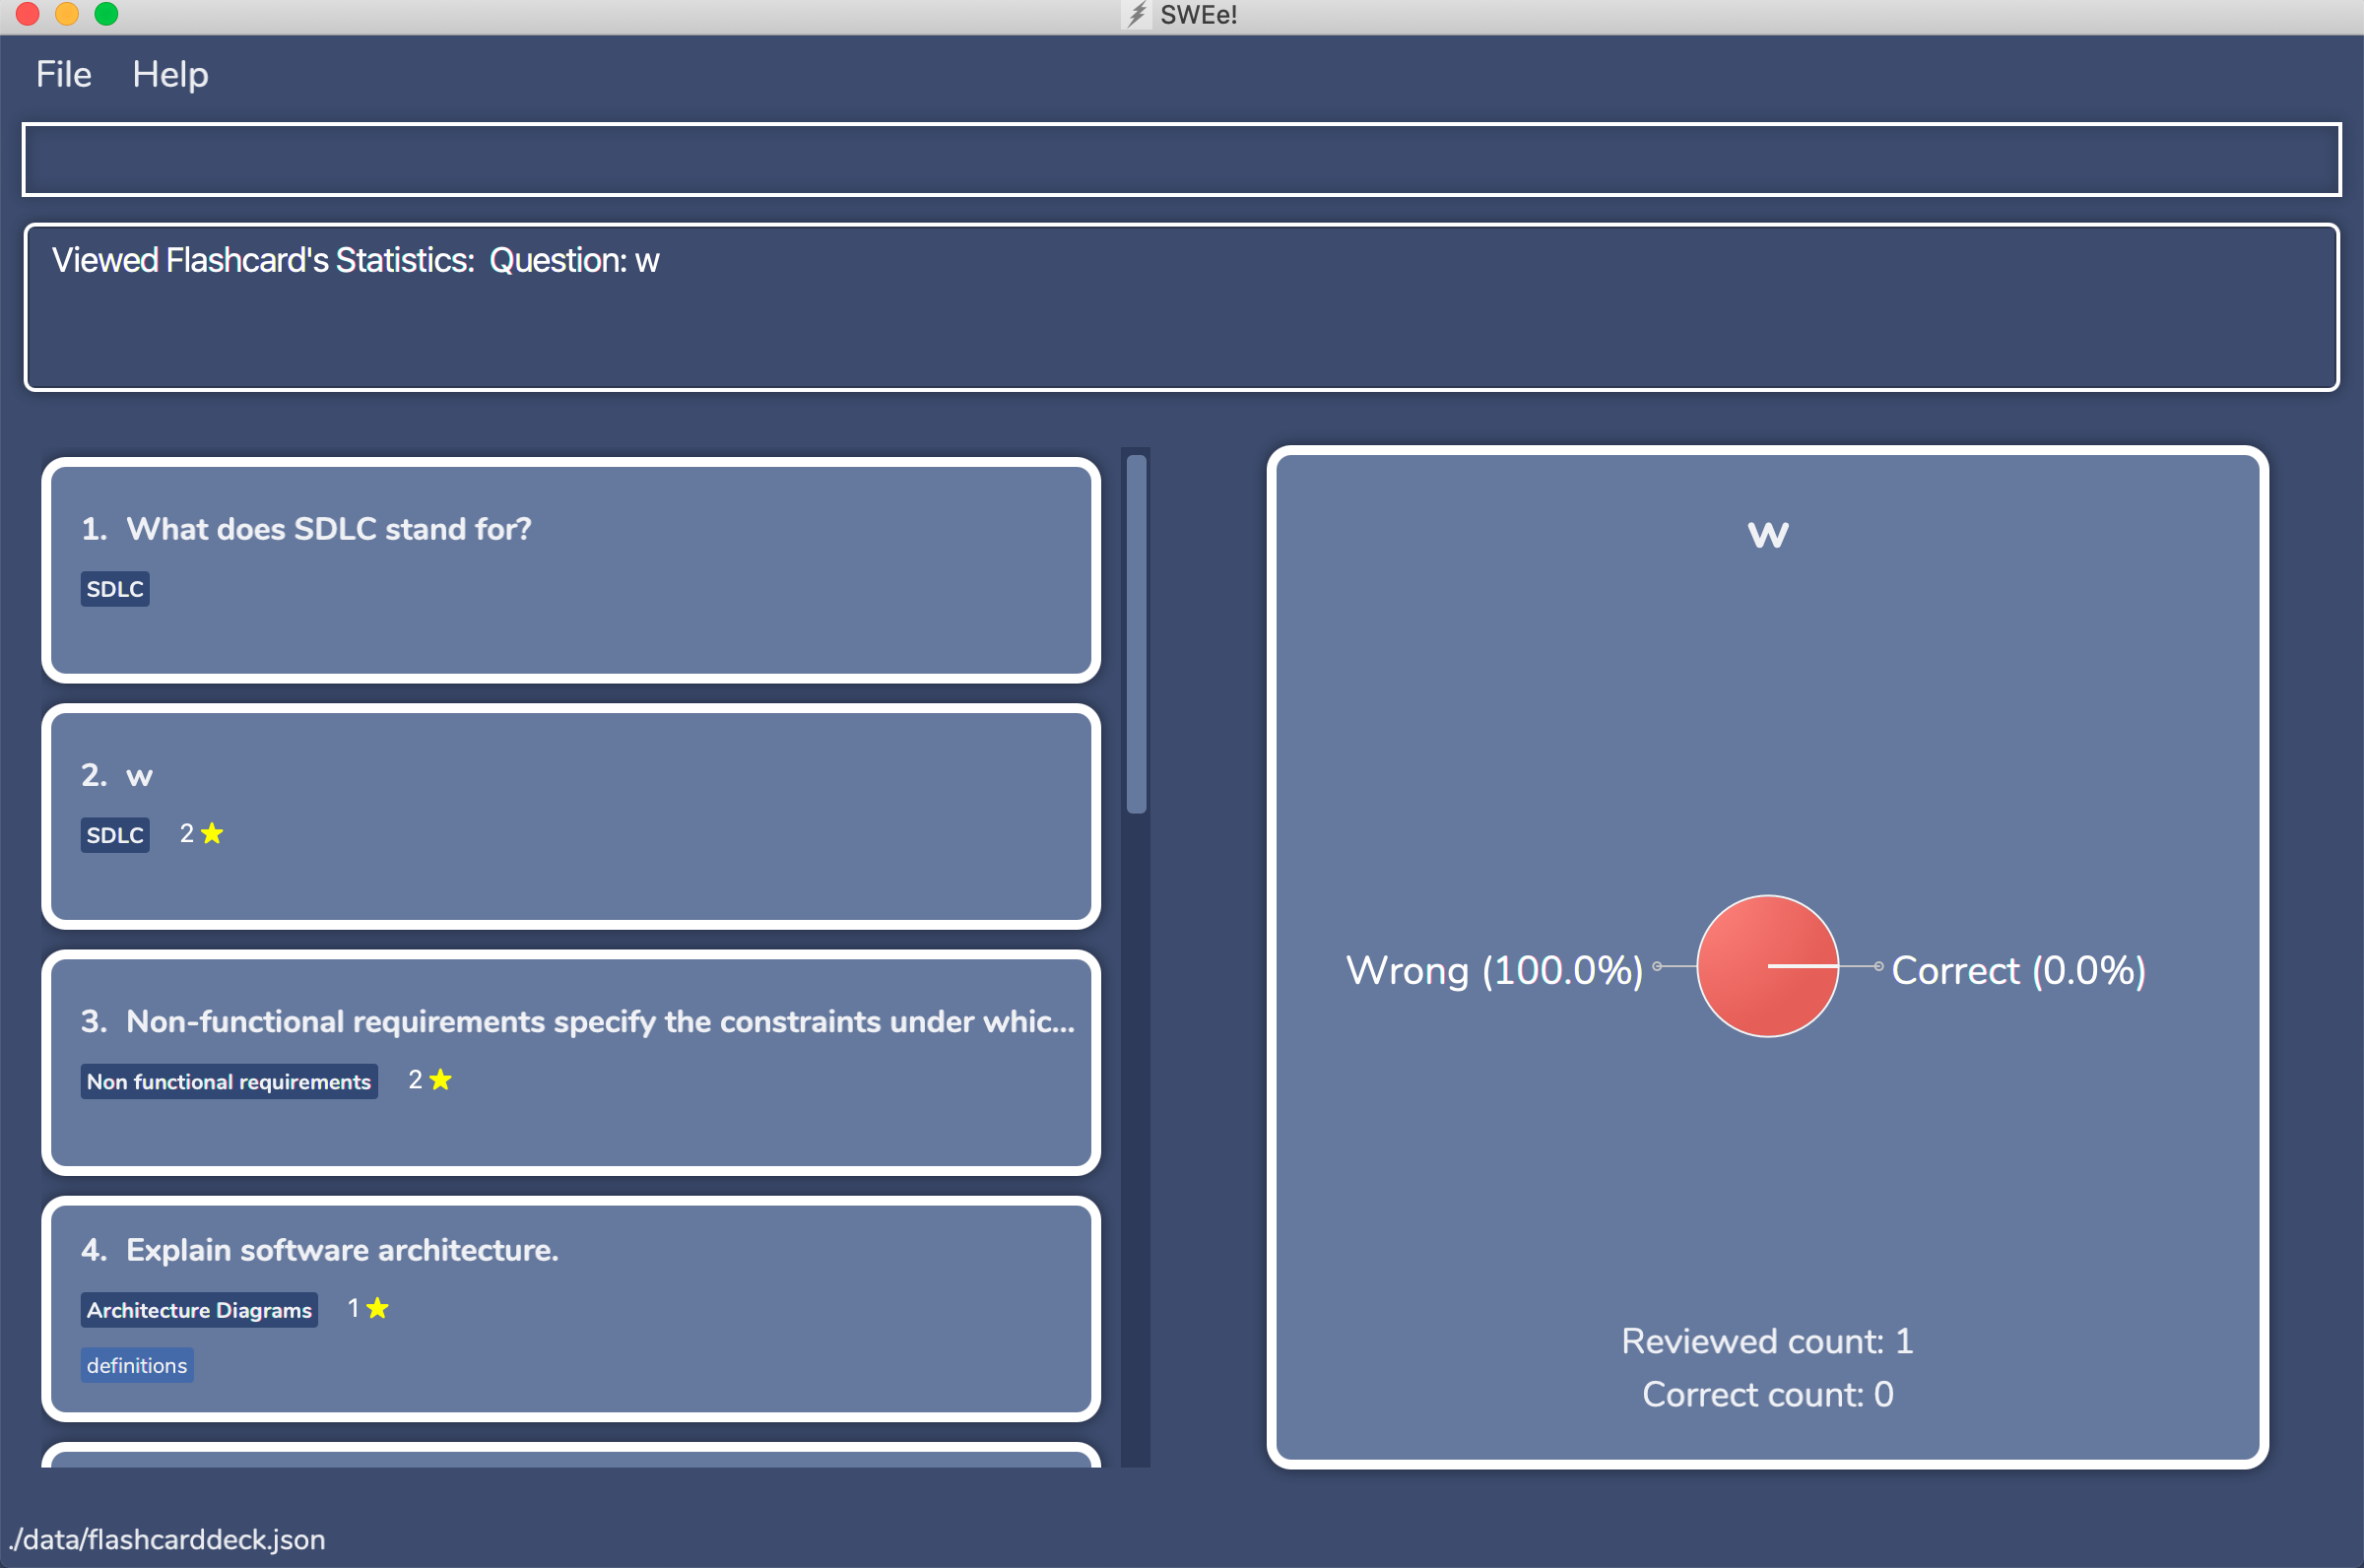Click the Non functional requirements tag

click(229, 1081)
